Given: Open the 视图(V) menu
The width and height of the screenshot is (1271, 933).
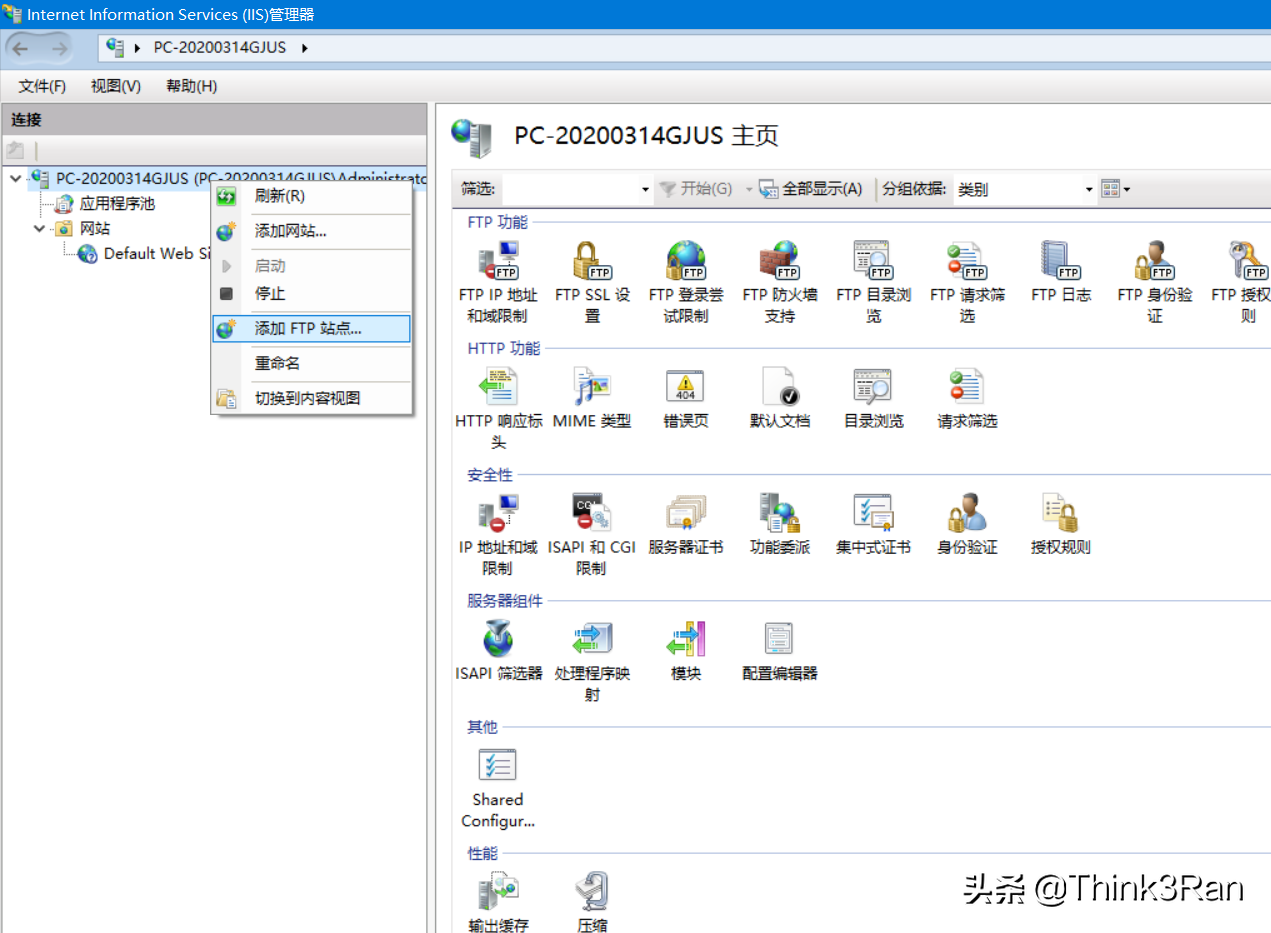Looking at the screenshot, I should (x=116, y=86).
